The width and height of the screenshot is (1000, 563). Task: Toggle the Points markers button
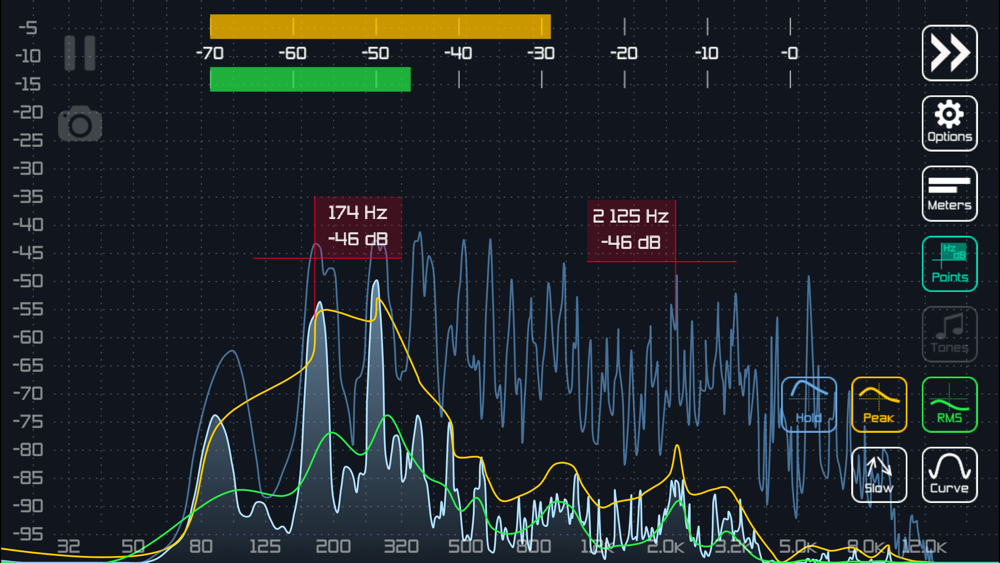pyautogui.click(x=949, y=264)
